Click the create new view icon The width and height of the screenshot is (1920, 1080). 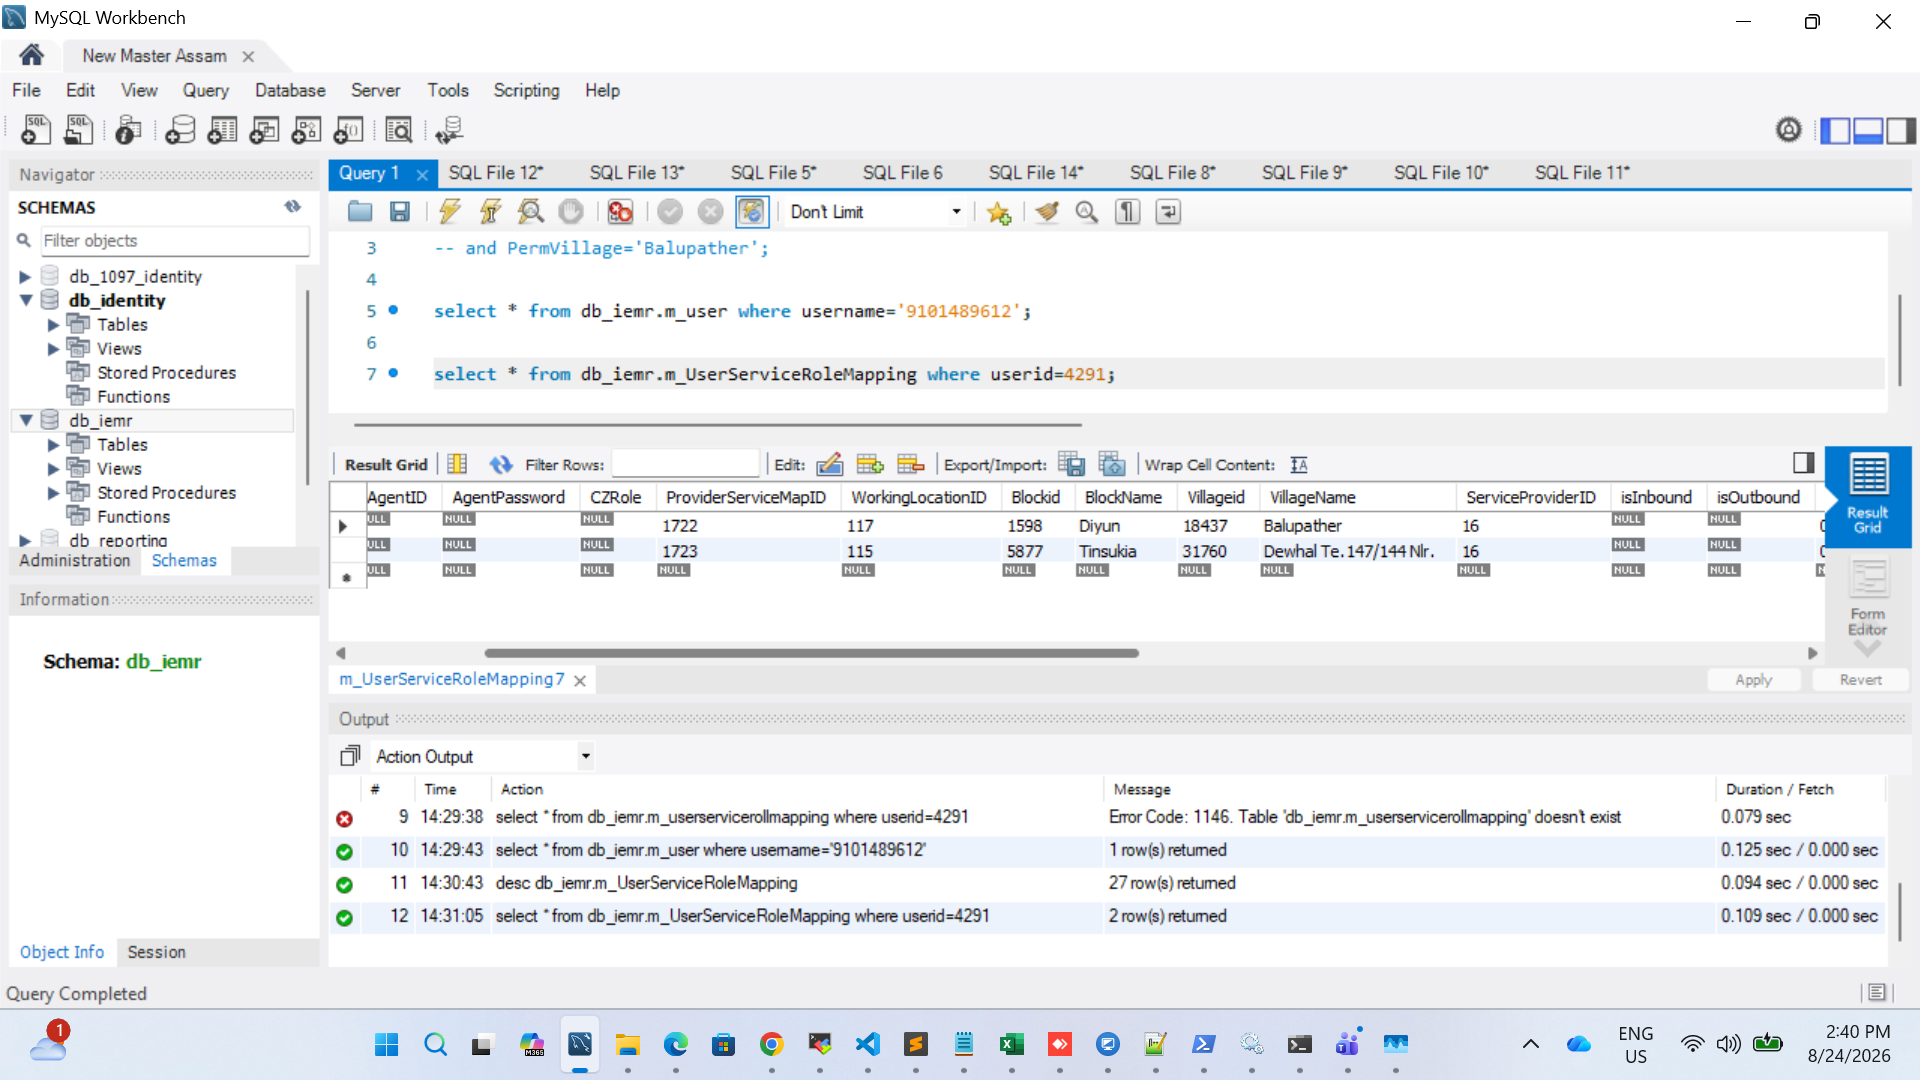coord(264,130)
